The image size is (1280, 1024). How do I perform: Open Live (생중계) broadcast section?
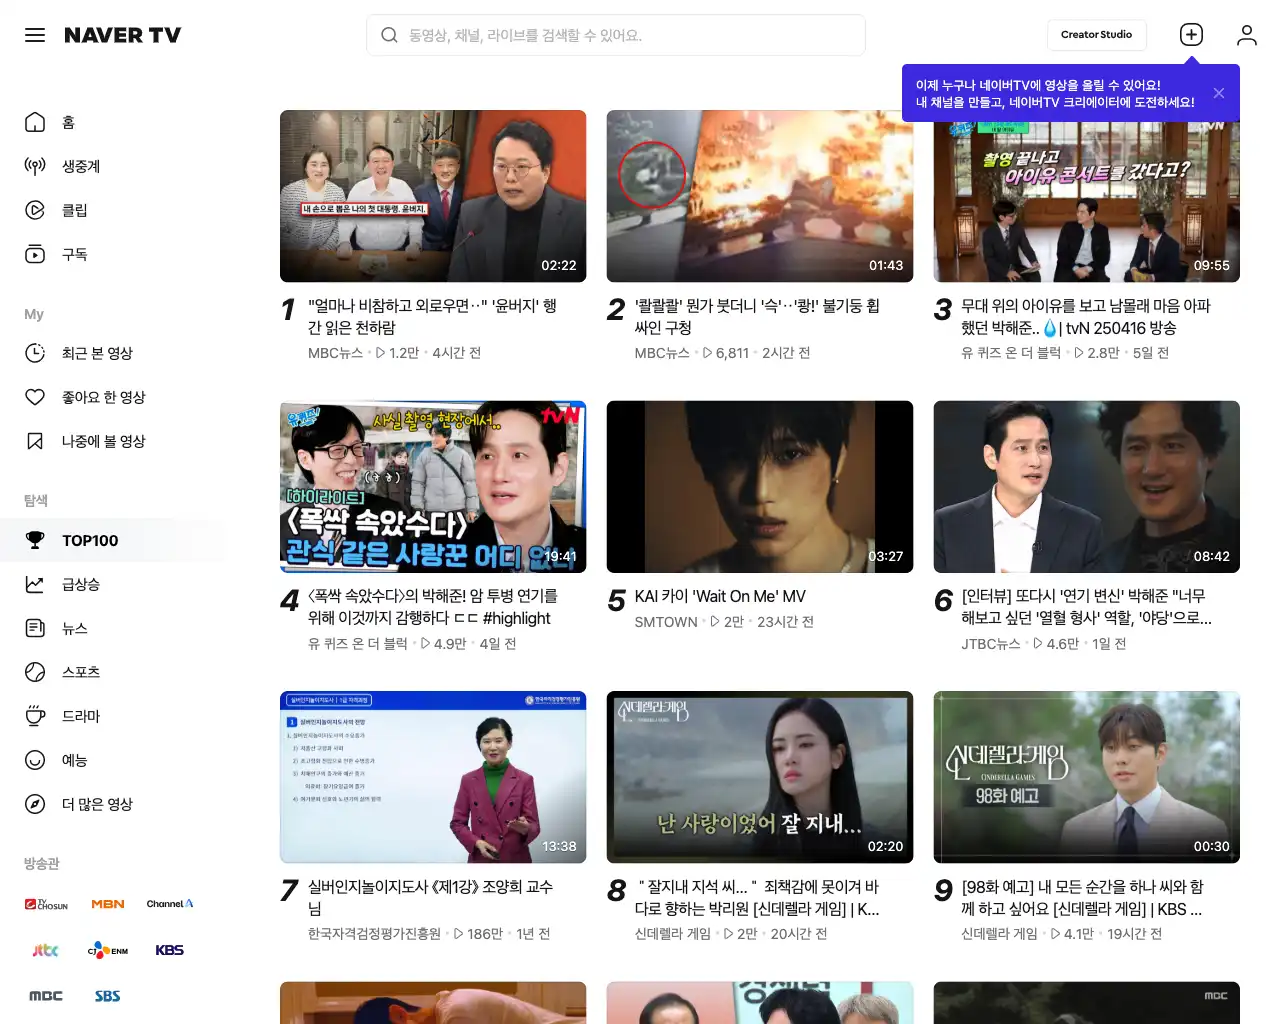pyautogui.click(x=80, y=166)
